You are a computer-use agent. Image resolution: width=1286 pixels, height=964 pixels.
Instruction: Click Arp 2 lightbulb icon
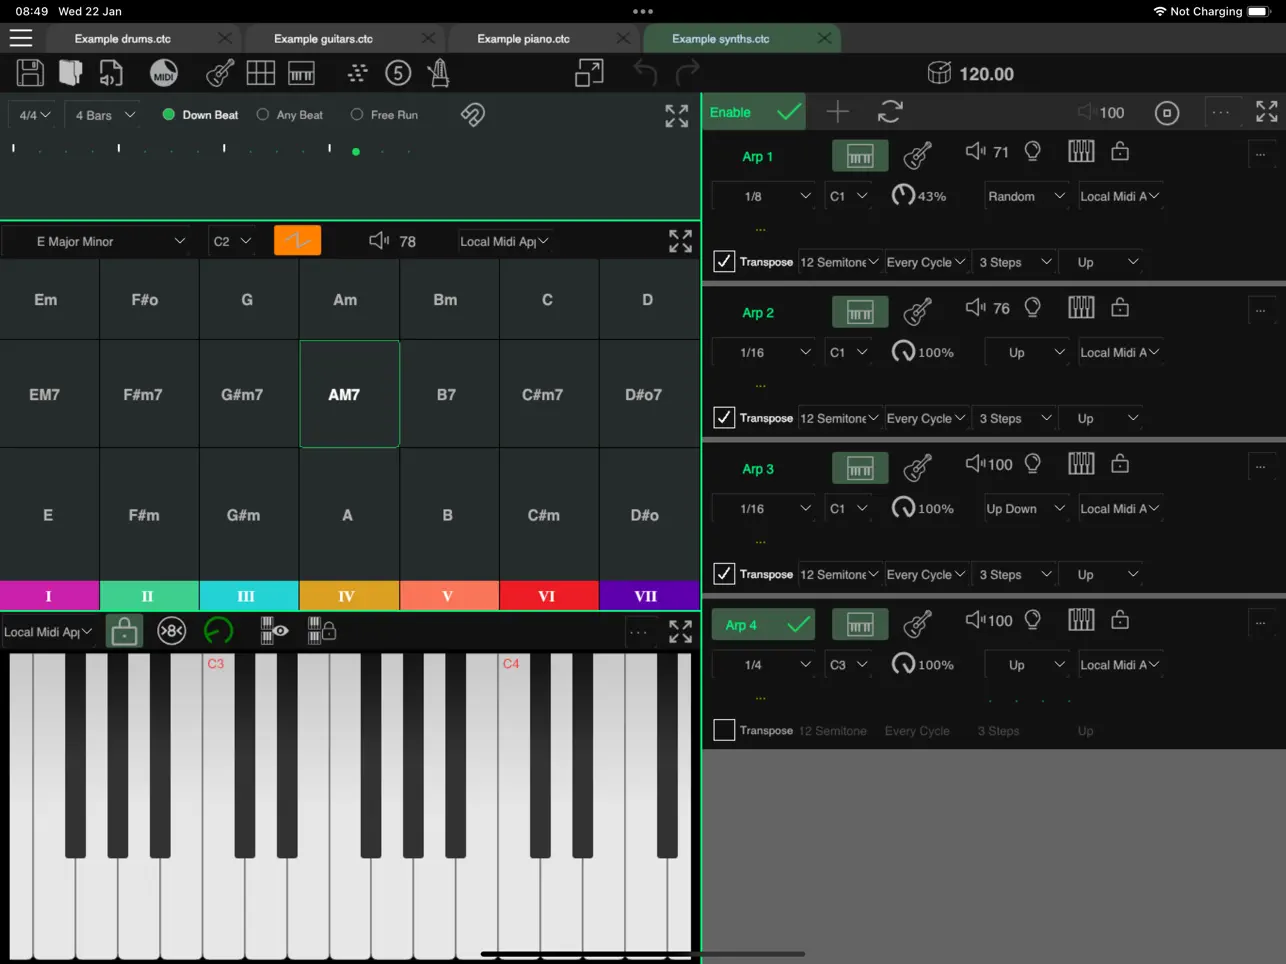pos(1033,308)
